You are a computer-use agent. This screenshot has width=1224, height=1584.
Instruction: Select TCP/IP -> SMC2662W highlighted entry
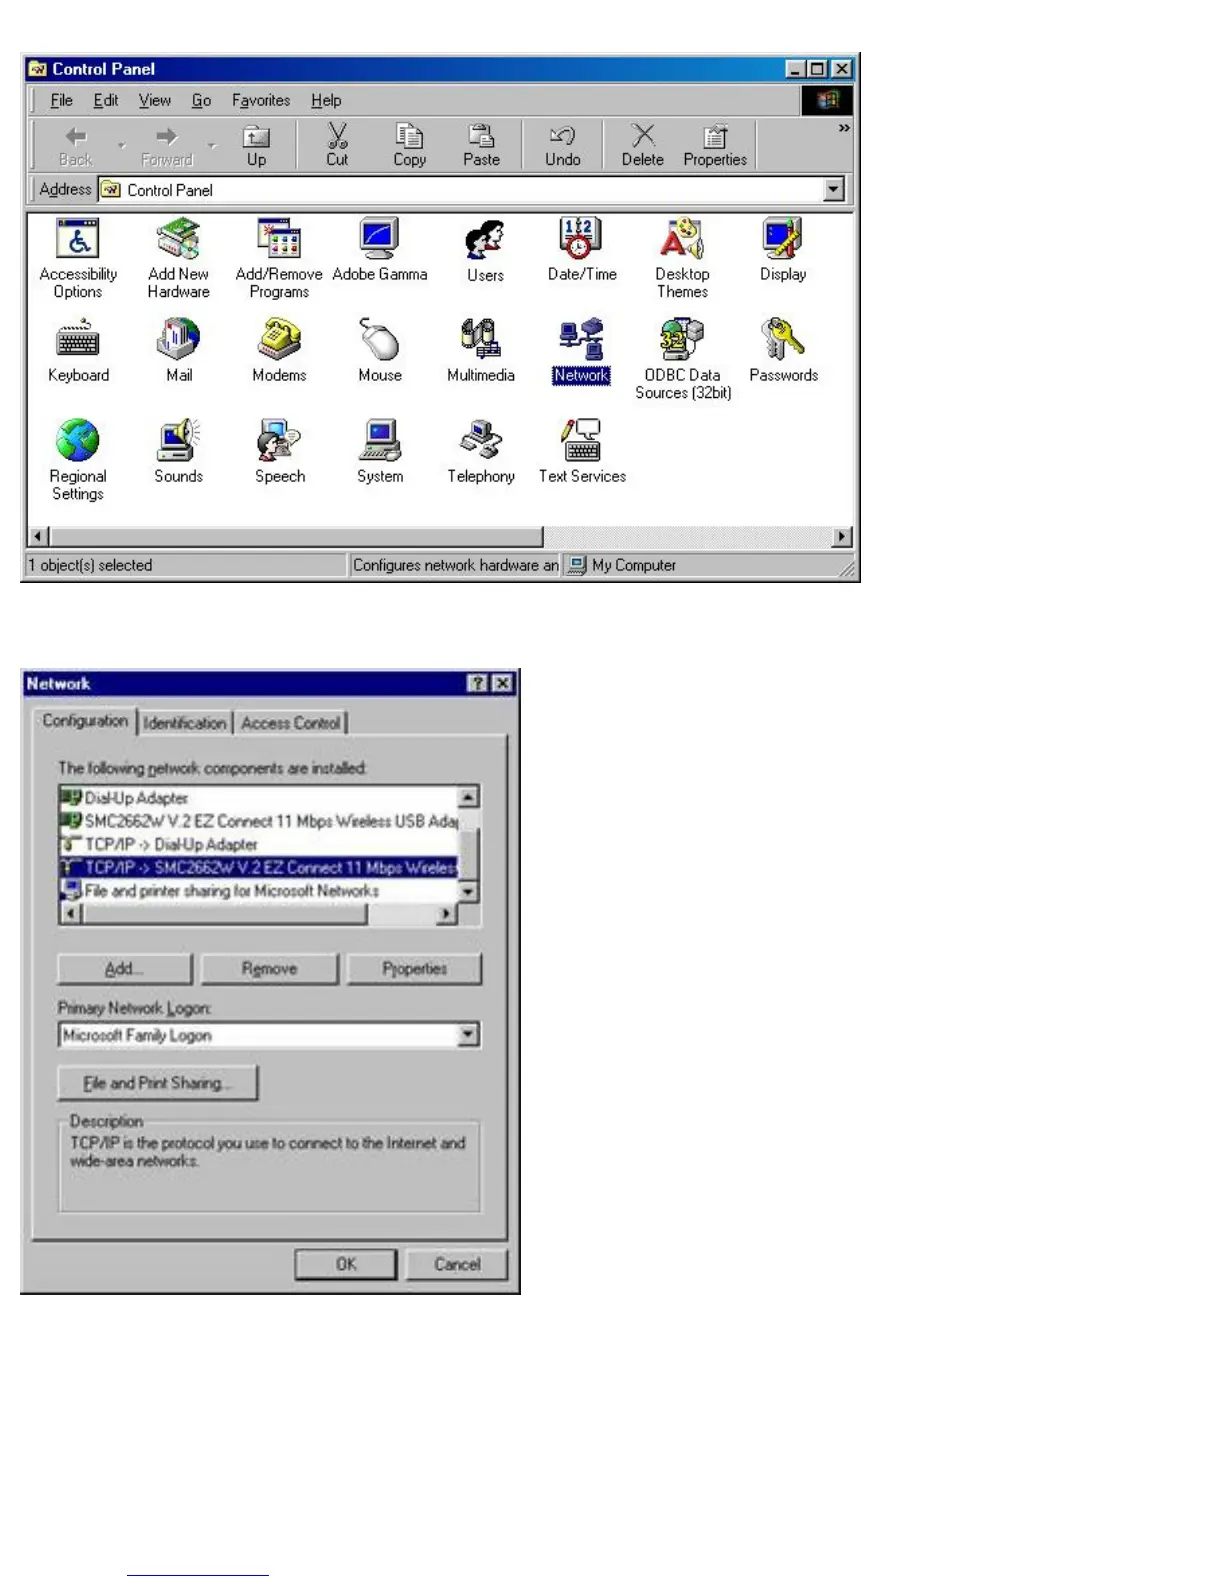pos(258,867)
